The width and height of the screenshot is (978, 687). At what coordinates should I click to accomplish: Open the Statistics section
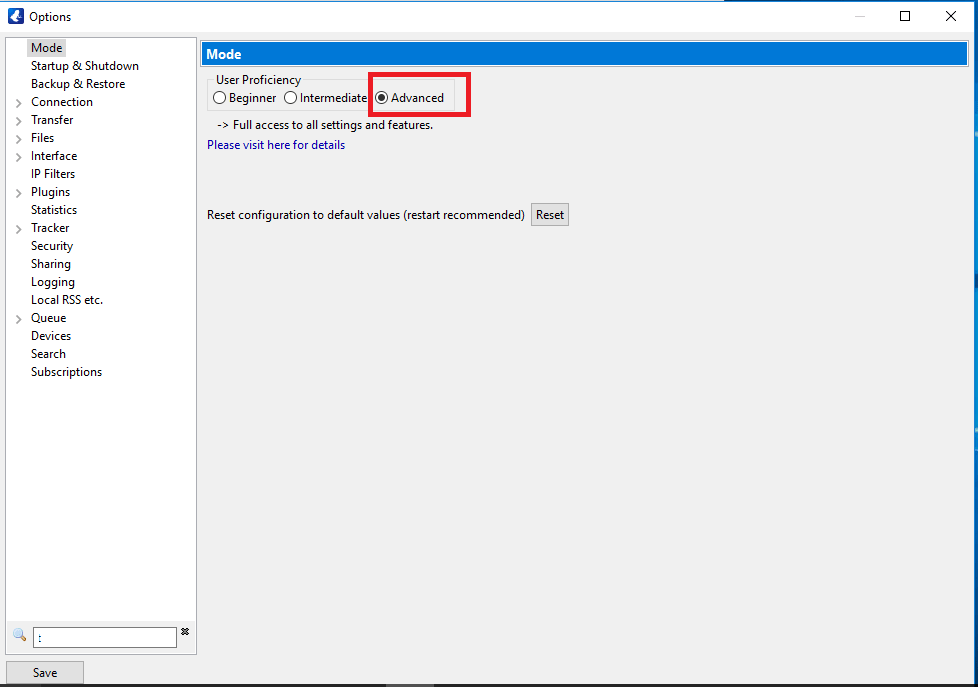click(54, 210)
